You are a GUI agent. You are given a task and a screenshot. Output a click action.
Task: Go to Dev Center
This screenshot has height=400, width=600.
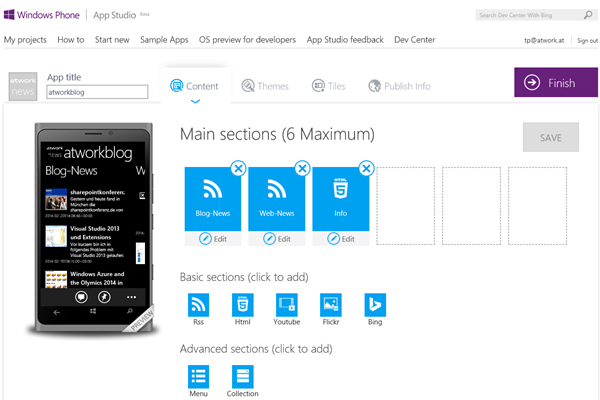[415, 40]
